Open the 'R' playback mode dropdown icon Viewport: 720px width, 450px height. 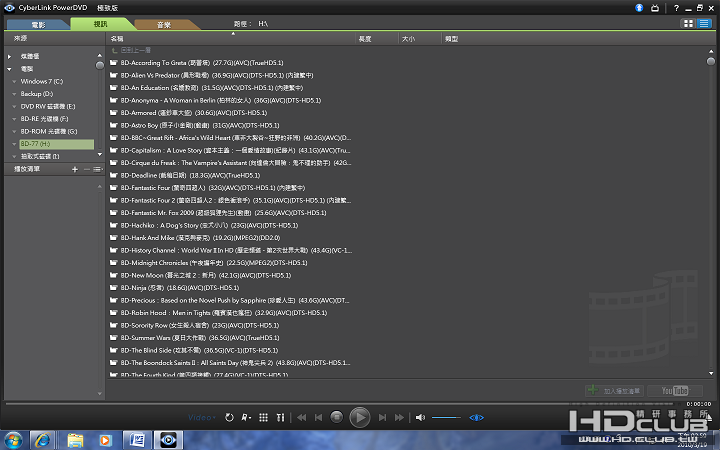click(246, 417)
